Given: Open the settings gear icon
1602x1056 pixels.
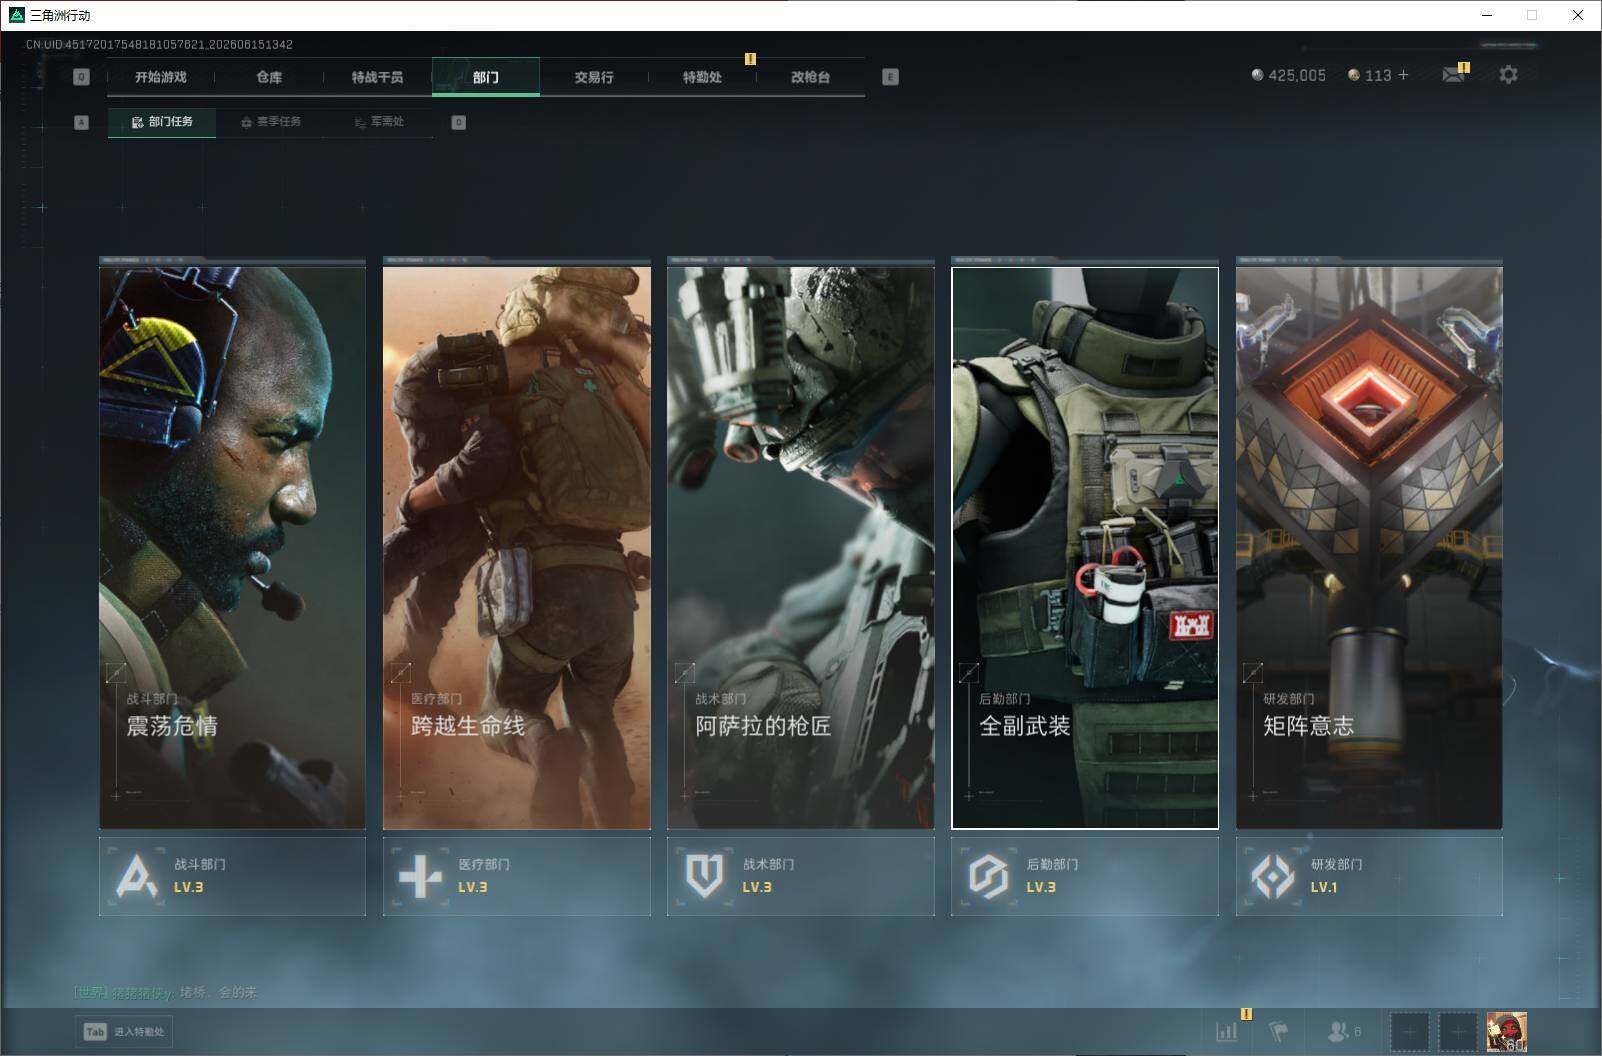Looking at the screenshot, I should point(1508,75).
